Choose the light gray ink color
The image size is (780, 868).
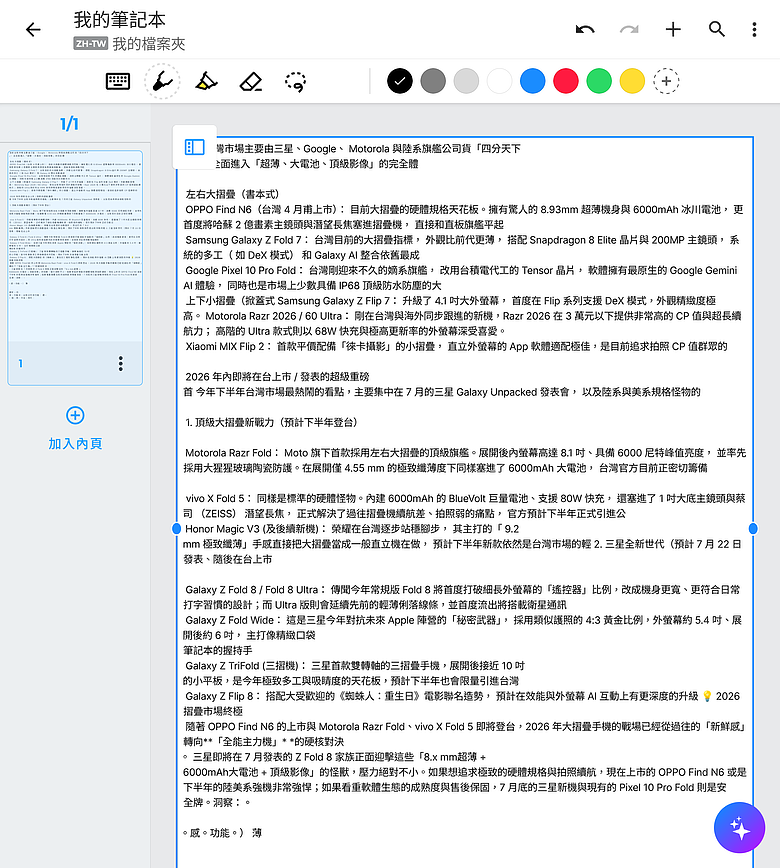(466, 81)
